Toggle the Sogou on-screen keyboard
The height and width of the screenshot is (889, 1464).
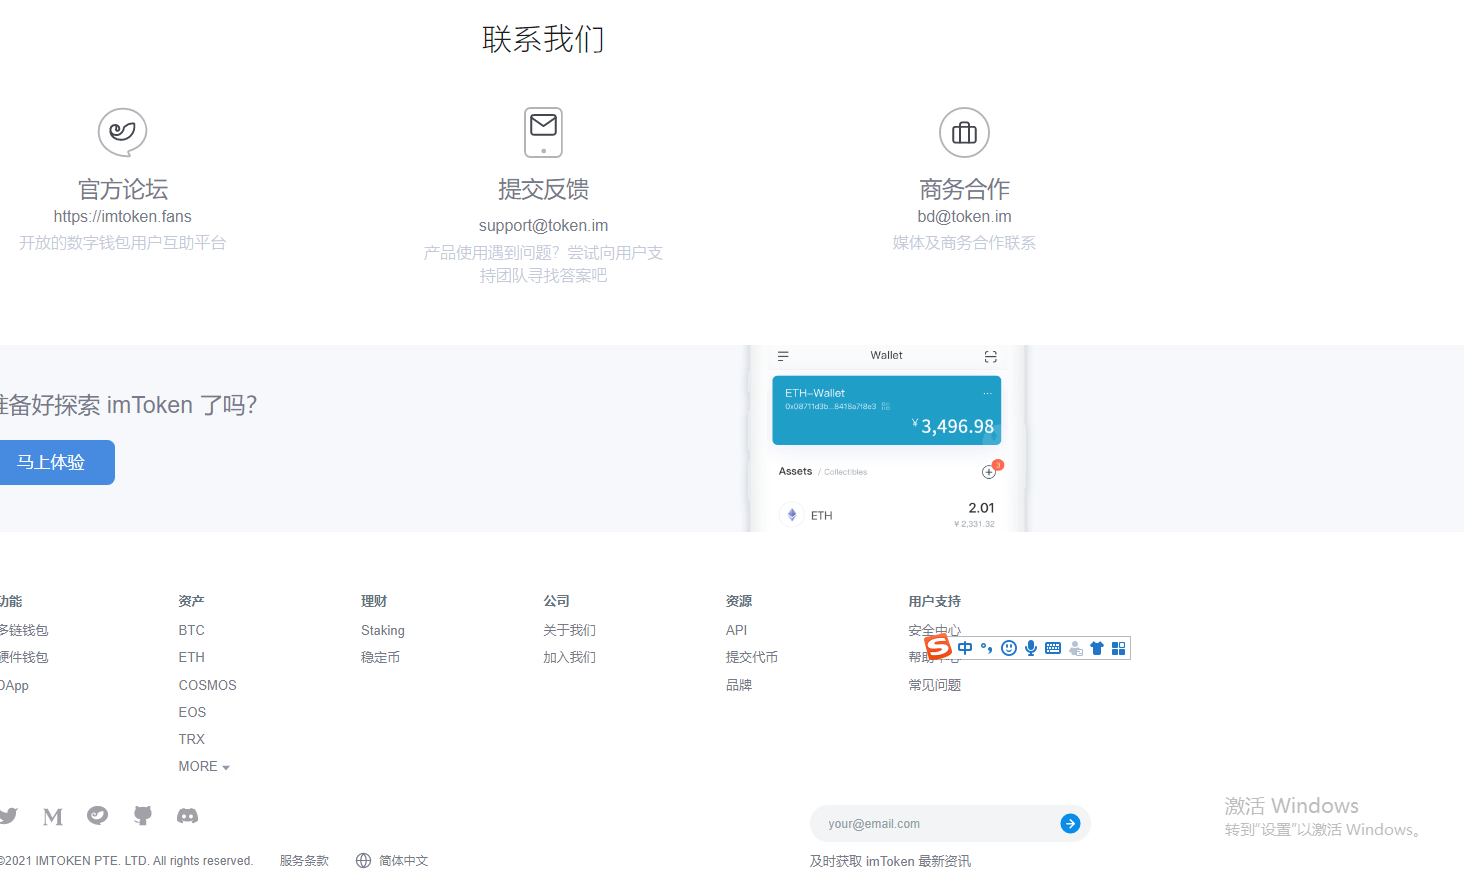pyautogui.click(x=1052, y=647)
